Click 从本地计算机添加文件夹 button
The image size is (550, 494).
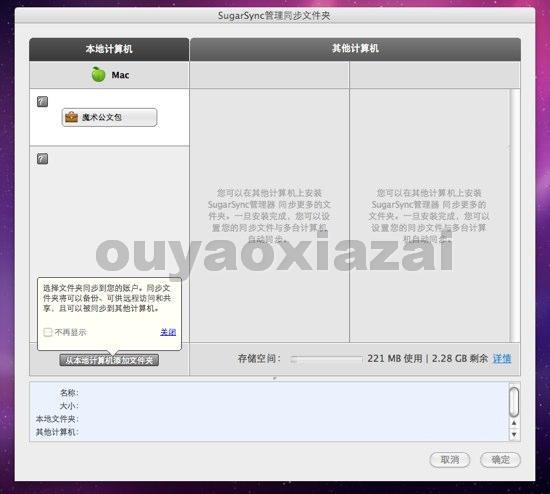(109, 360)
